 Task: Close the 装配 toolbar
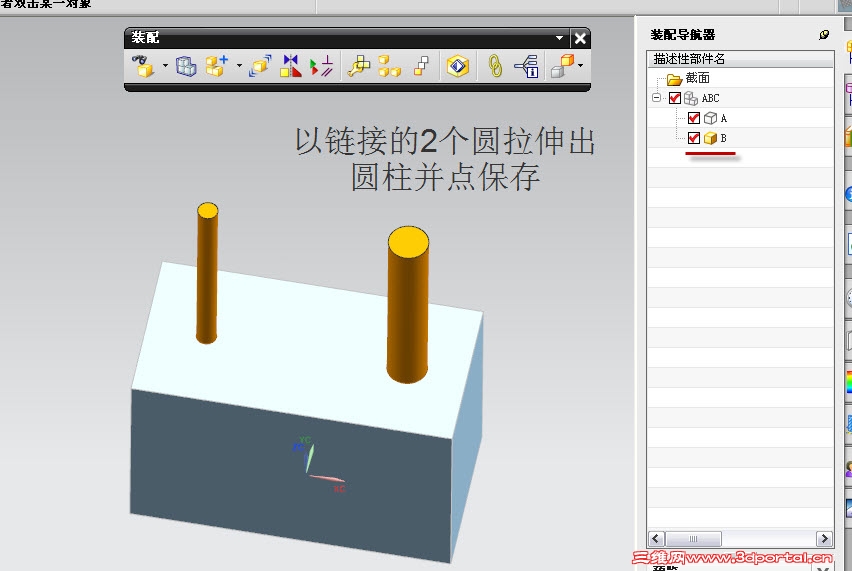580,39
